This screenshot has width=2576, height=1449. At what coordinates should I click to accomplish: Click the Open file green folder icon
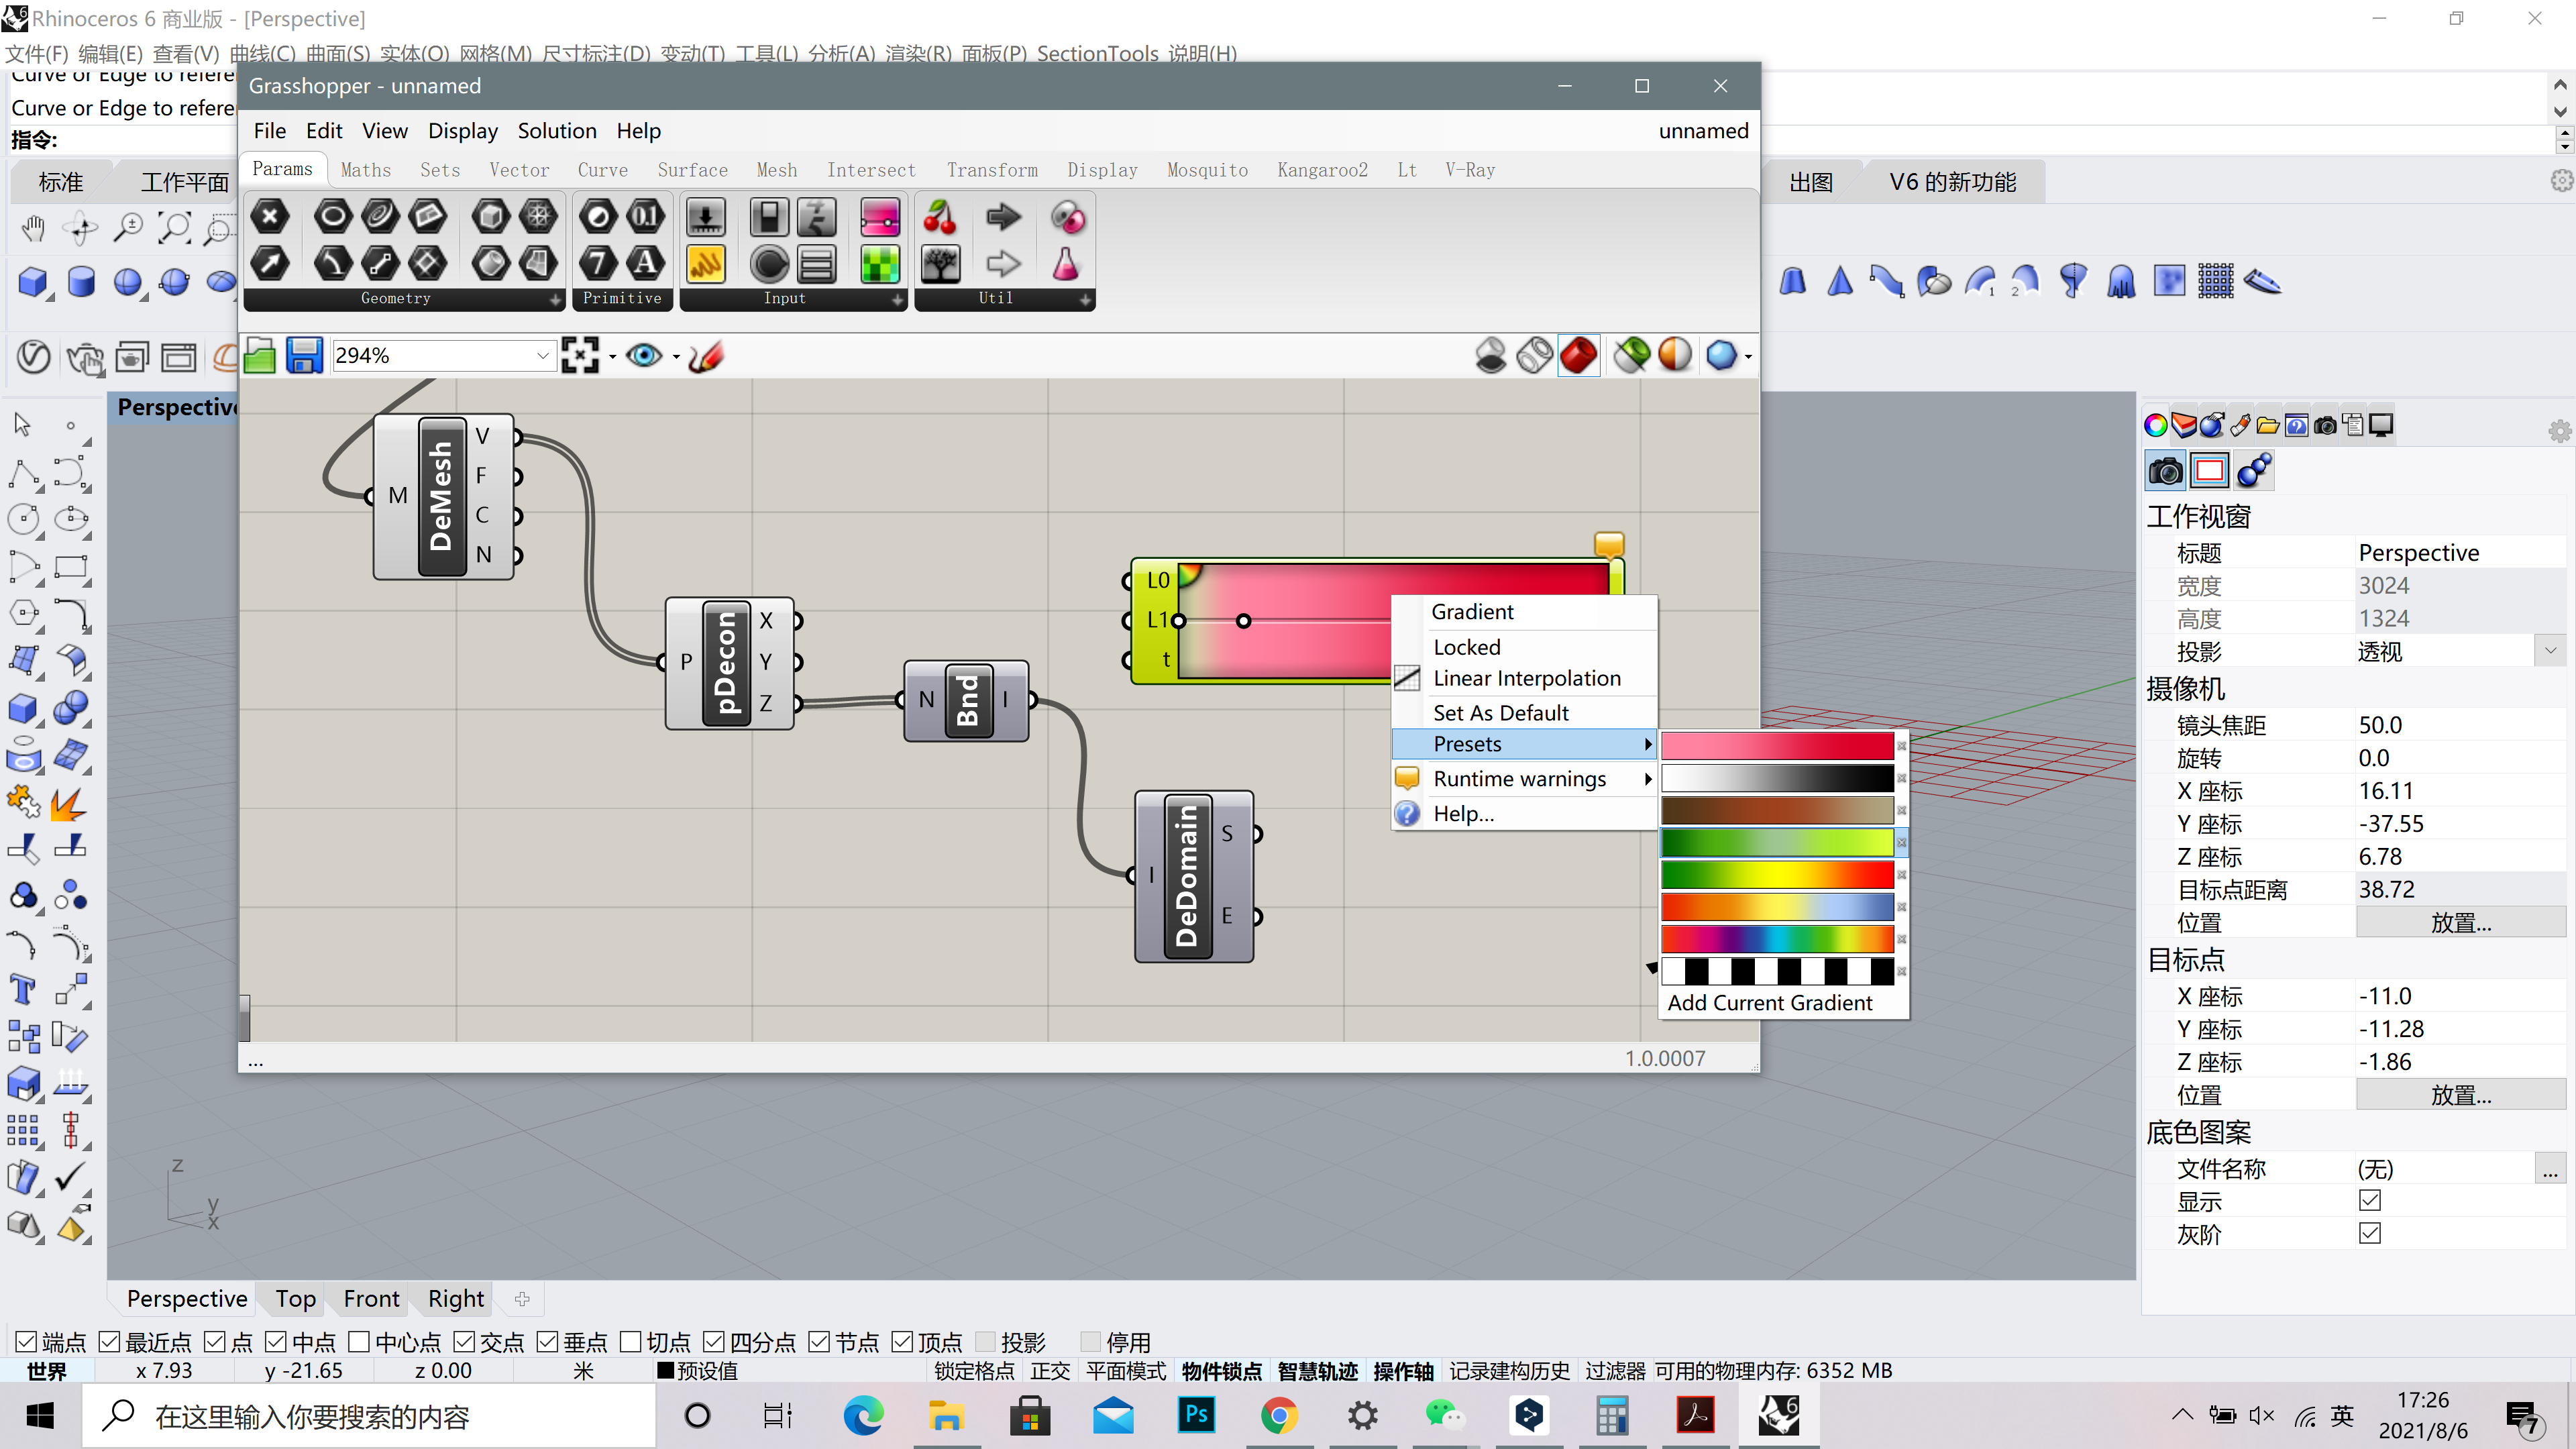click(260, 356)
